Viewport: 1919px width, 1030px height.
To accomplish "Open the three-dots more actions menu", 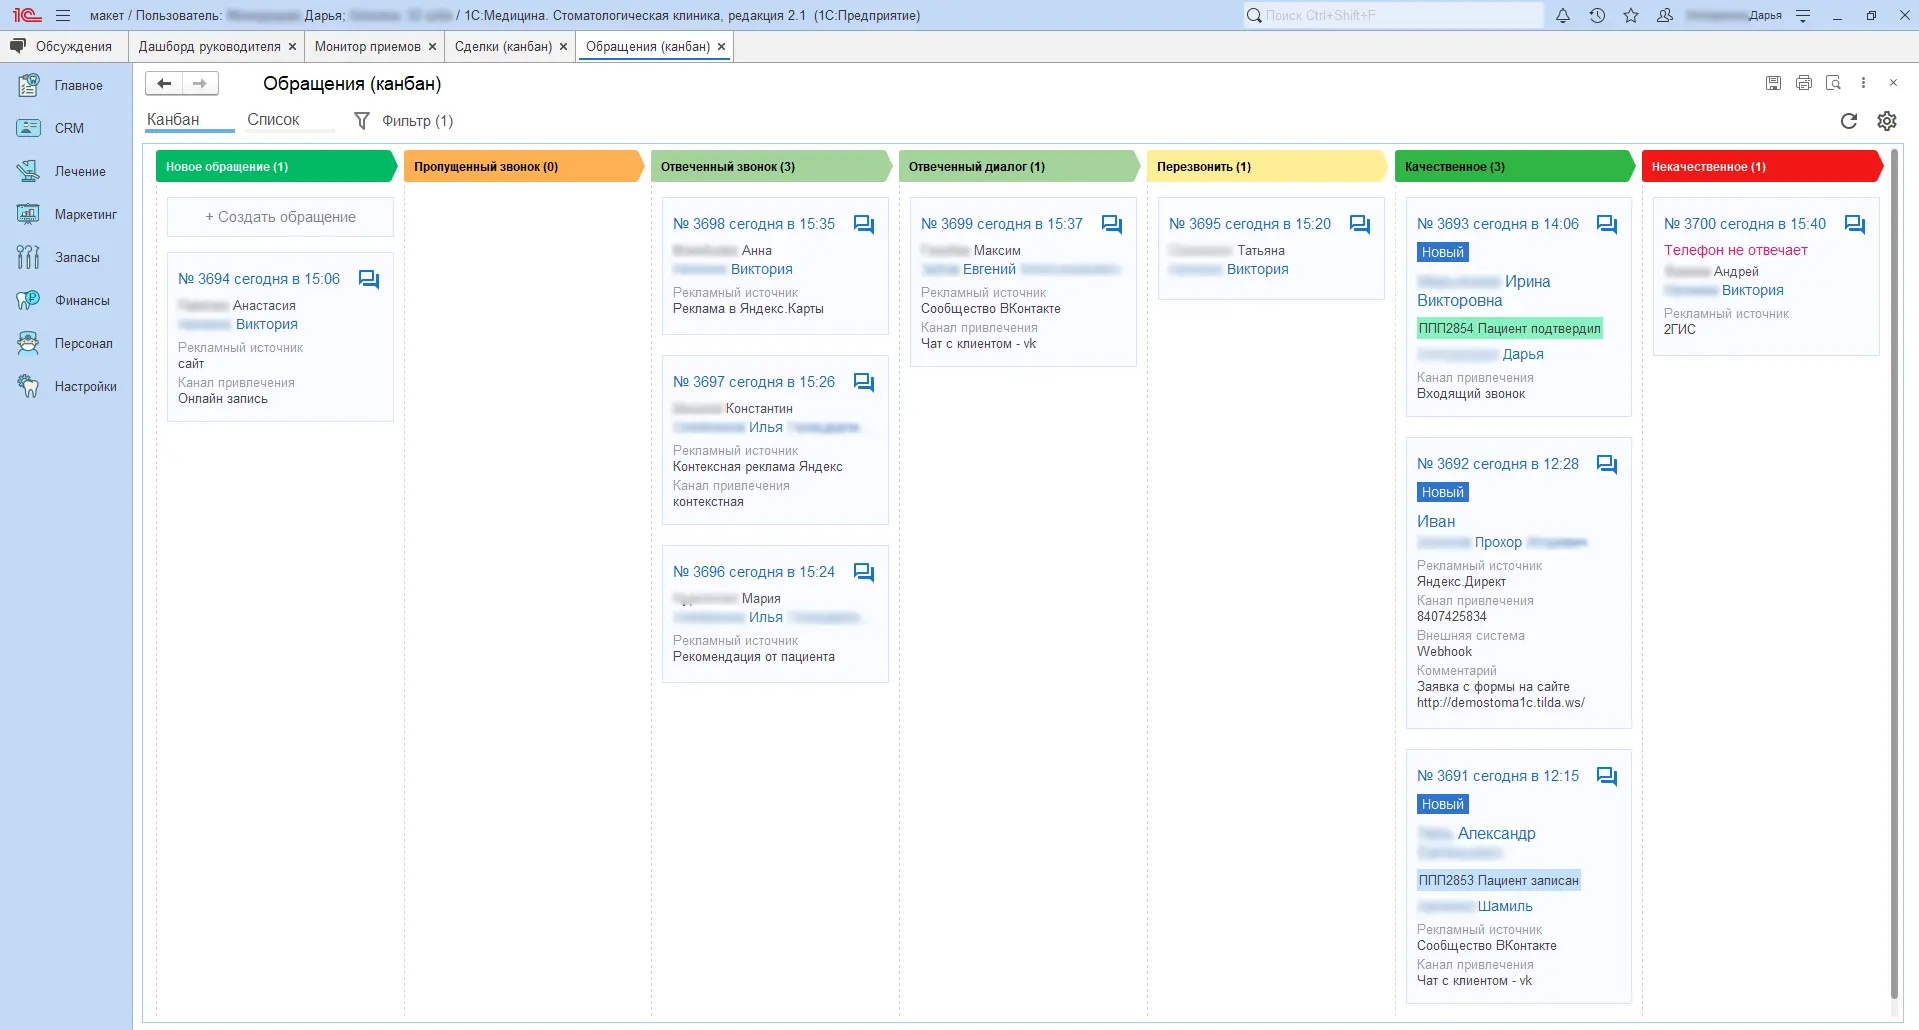I will click(x=1863, y=83).
